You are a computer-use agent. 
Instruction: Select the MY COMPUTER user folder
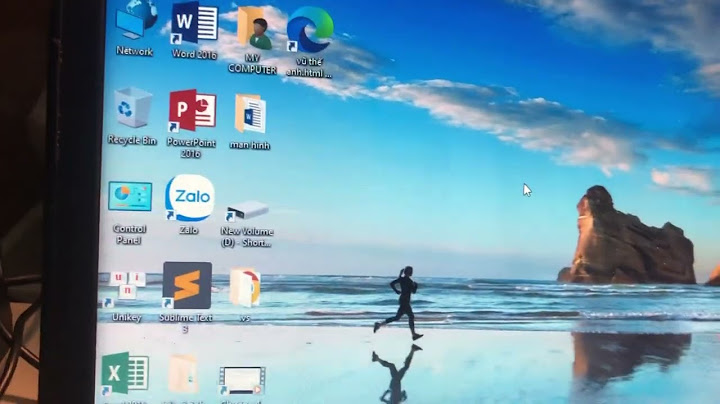tap(254, 28)
